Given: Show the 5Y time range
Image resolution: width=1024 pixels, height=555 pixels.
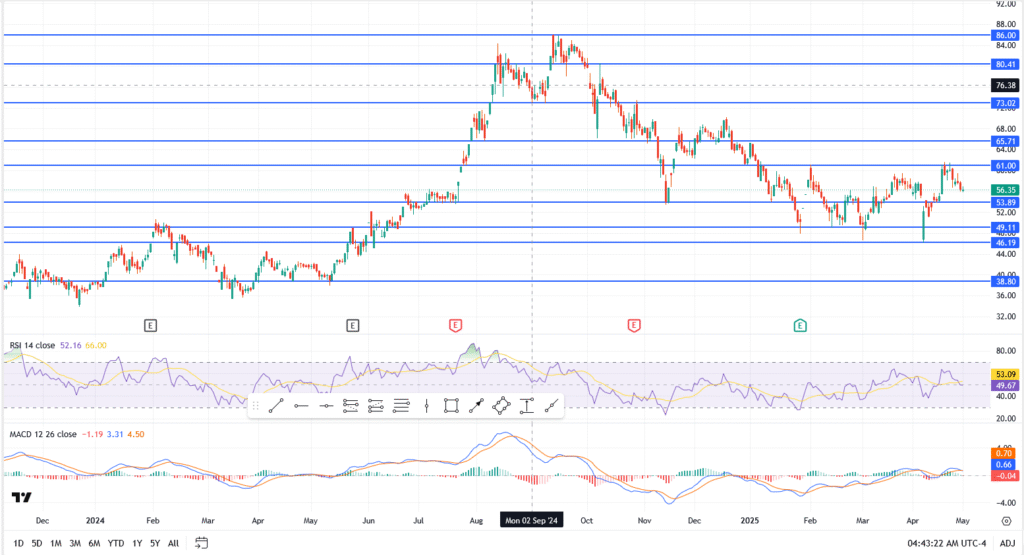Looking at the screenshot, I should [154, 543].
